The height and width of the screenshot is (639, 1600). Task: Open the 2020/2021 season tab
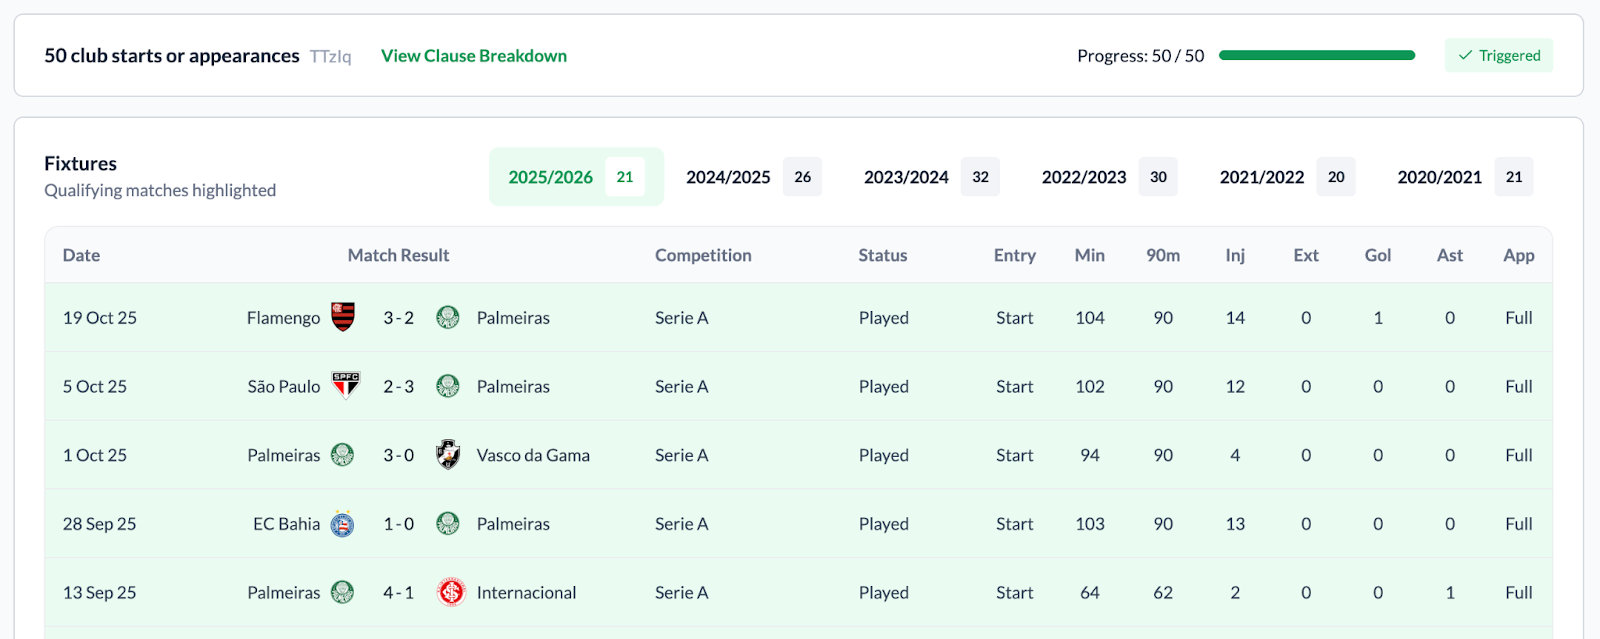click(1464, 177)
